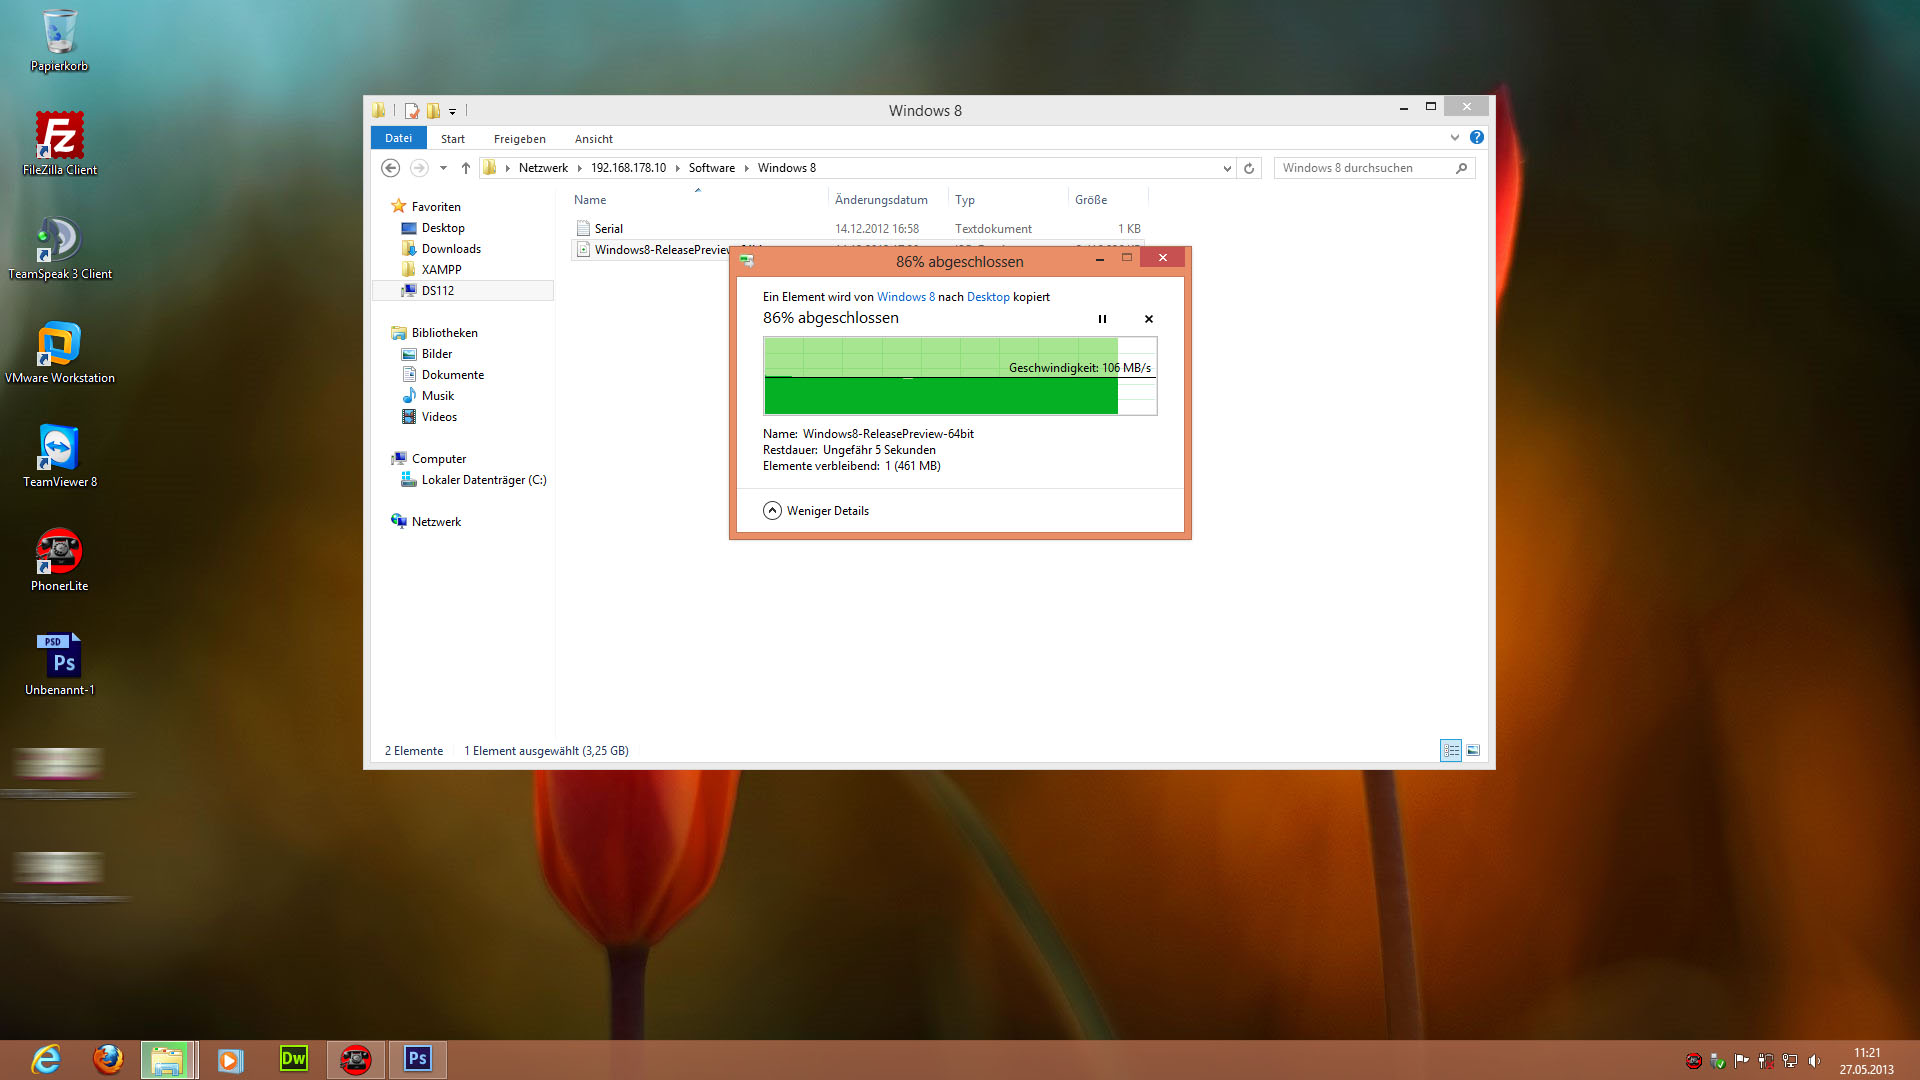Click the refresh button beside address bar

[x=1249, y=168]
